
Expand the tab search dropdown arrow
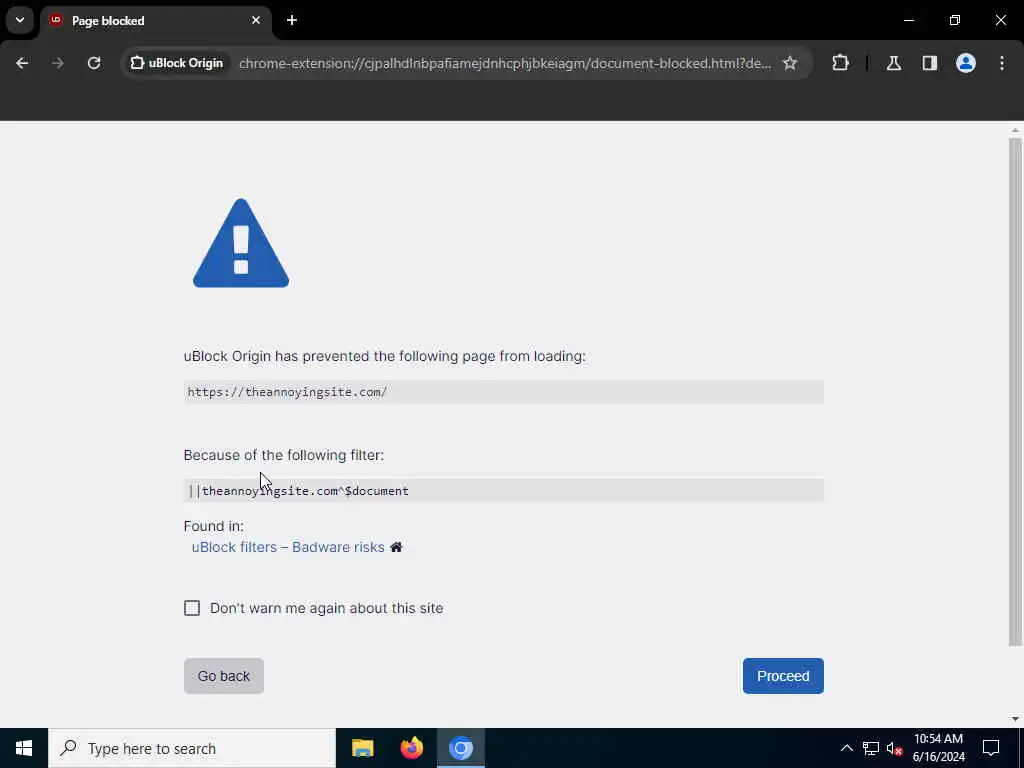click(x=20, y=20)
